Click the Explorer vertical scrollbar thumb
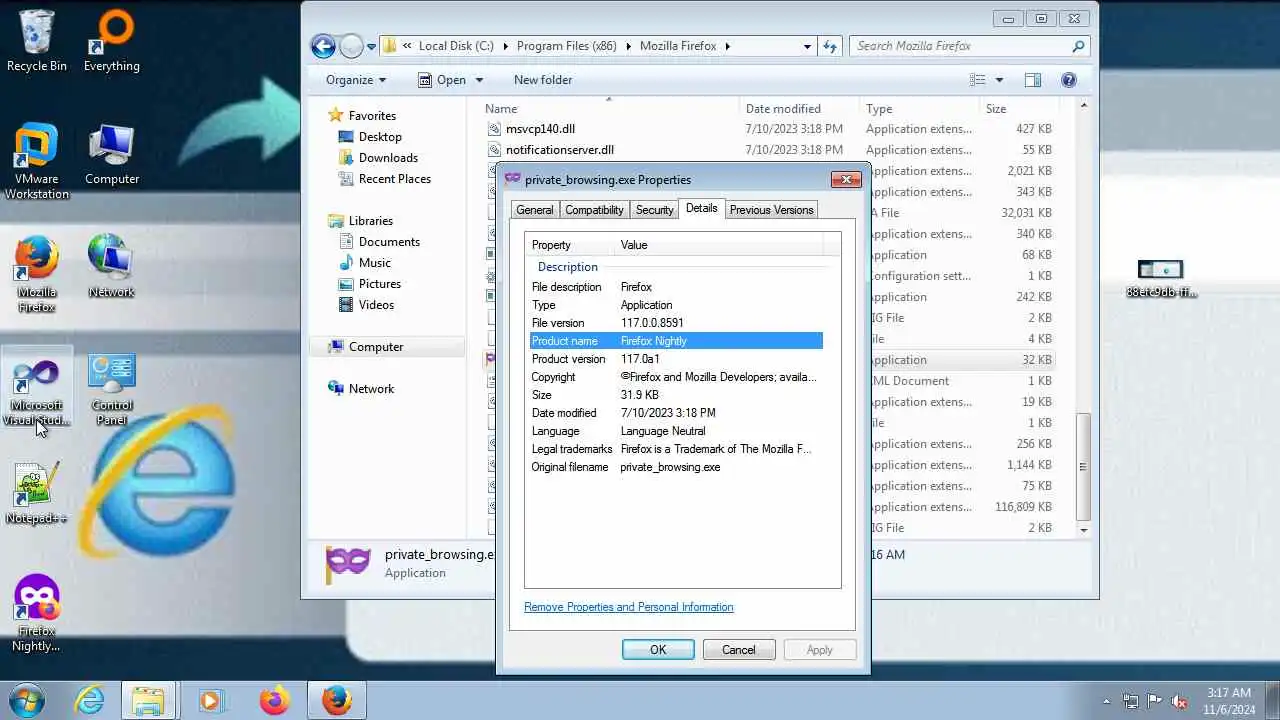The image size is (1280, 720). [x=1083, y=467]
